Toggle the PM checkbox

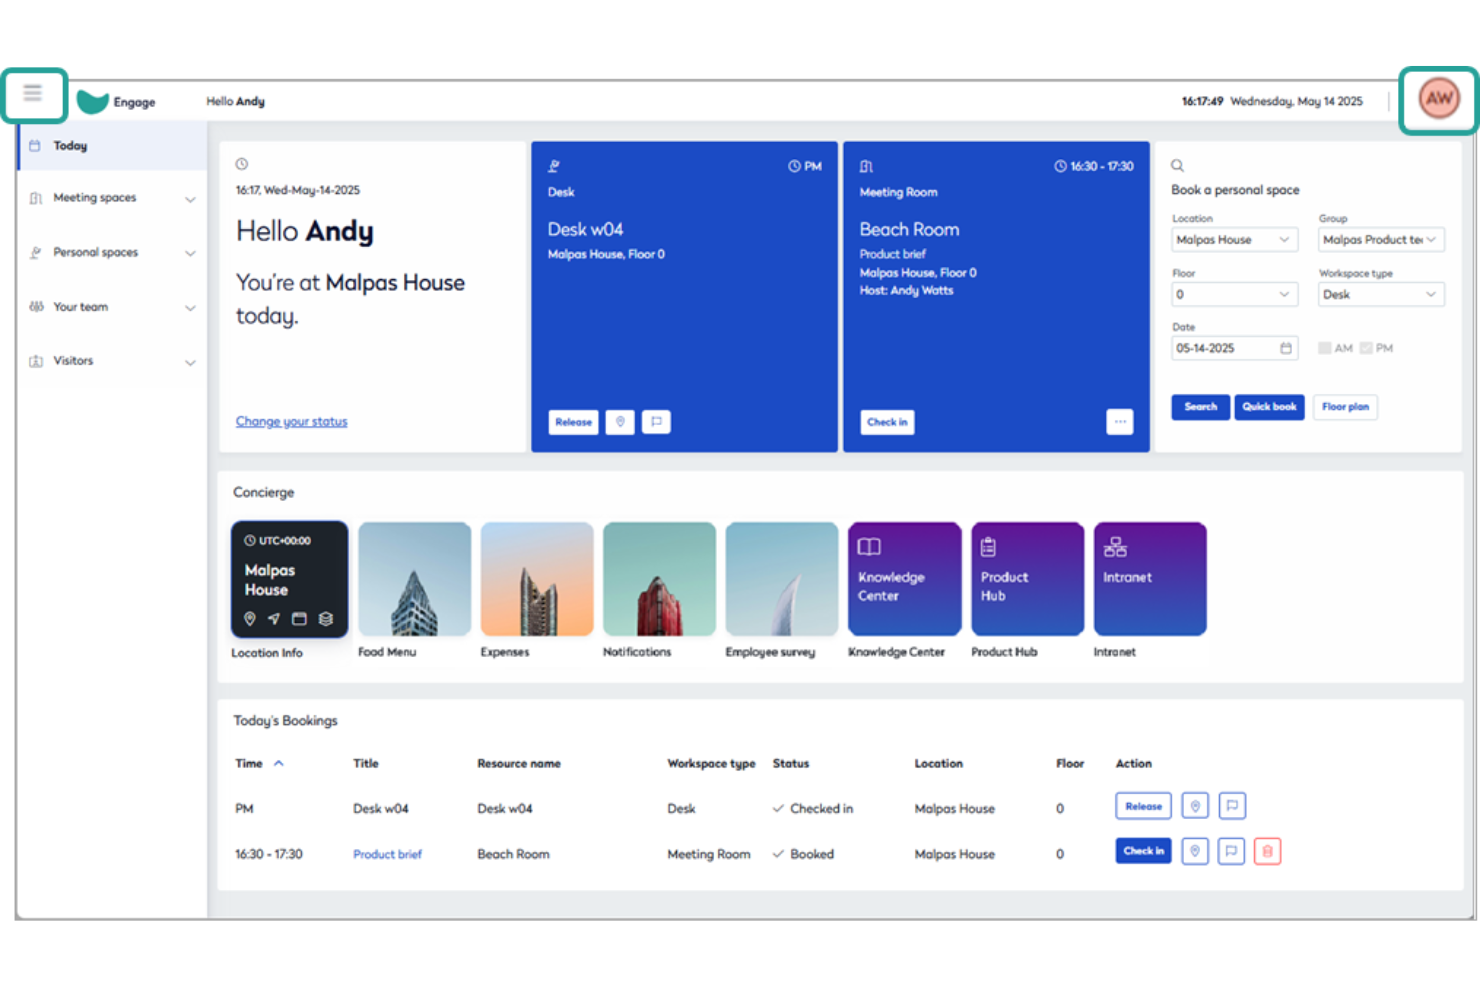tap(1366, 348)
